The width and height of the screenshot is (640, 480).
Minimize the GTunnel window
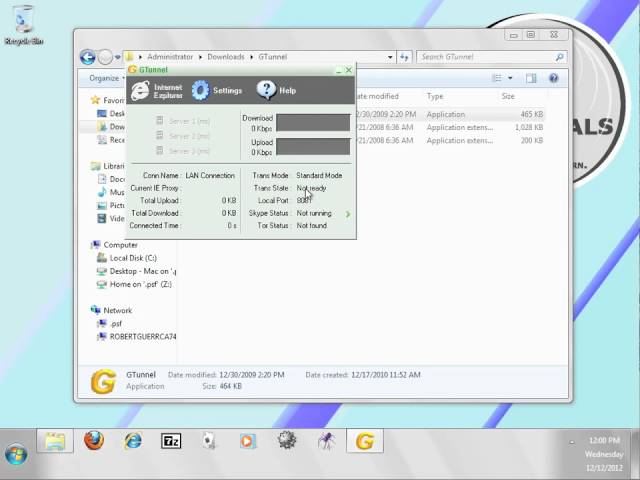point(339,70)
